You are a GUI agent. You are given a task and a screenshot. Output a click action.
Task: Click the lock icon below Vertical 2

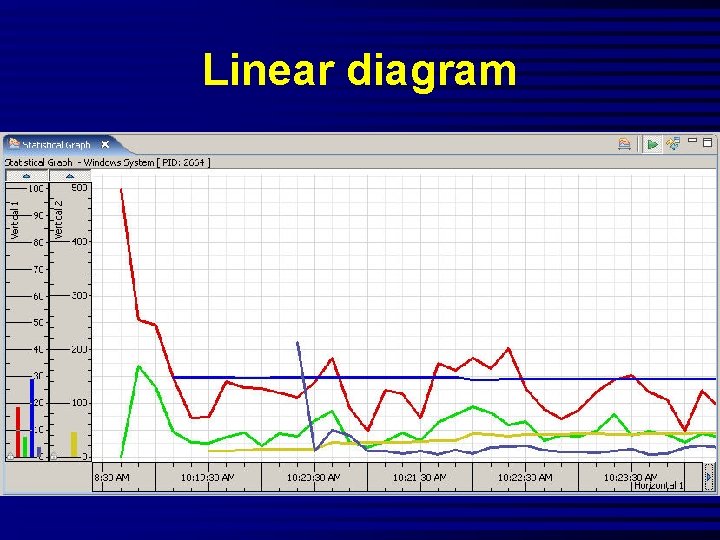click(54, 456)
